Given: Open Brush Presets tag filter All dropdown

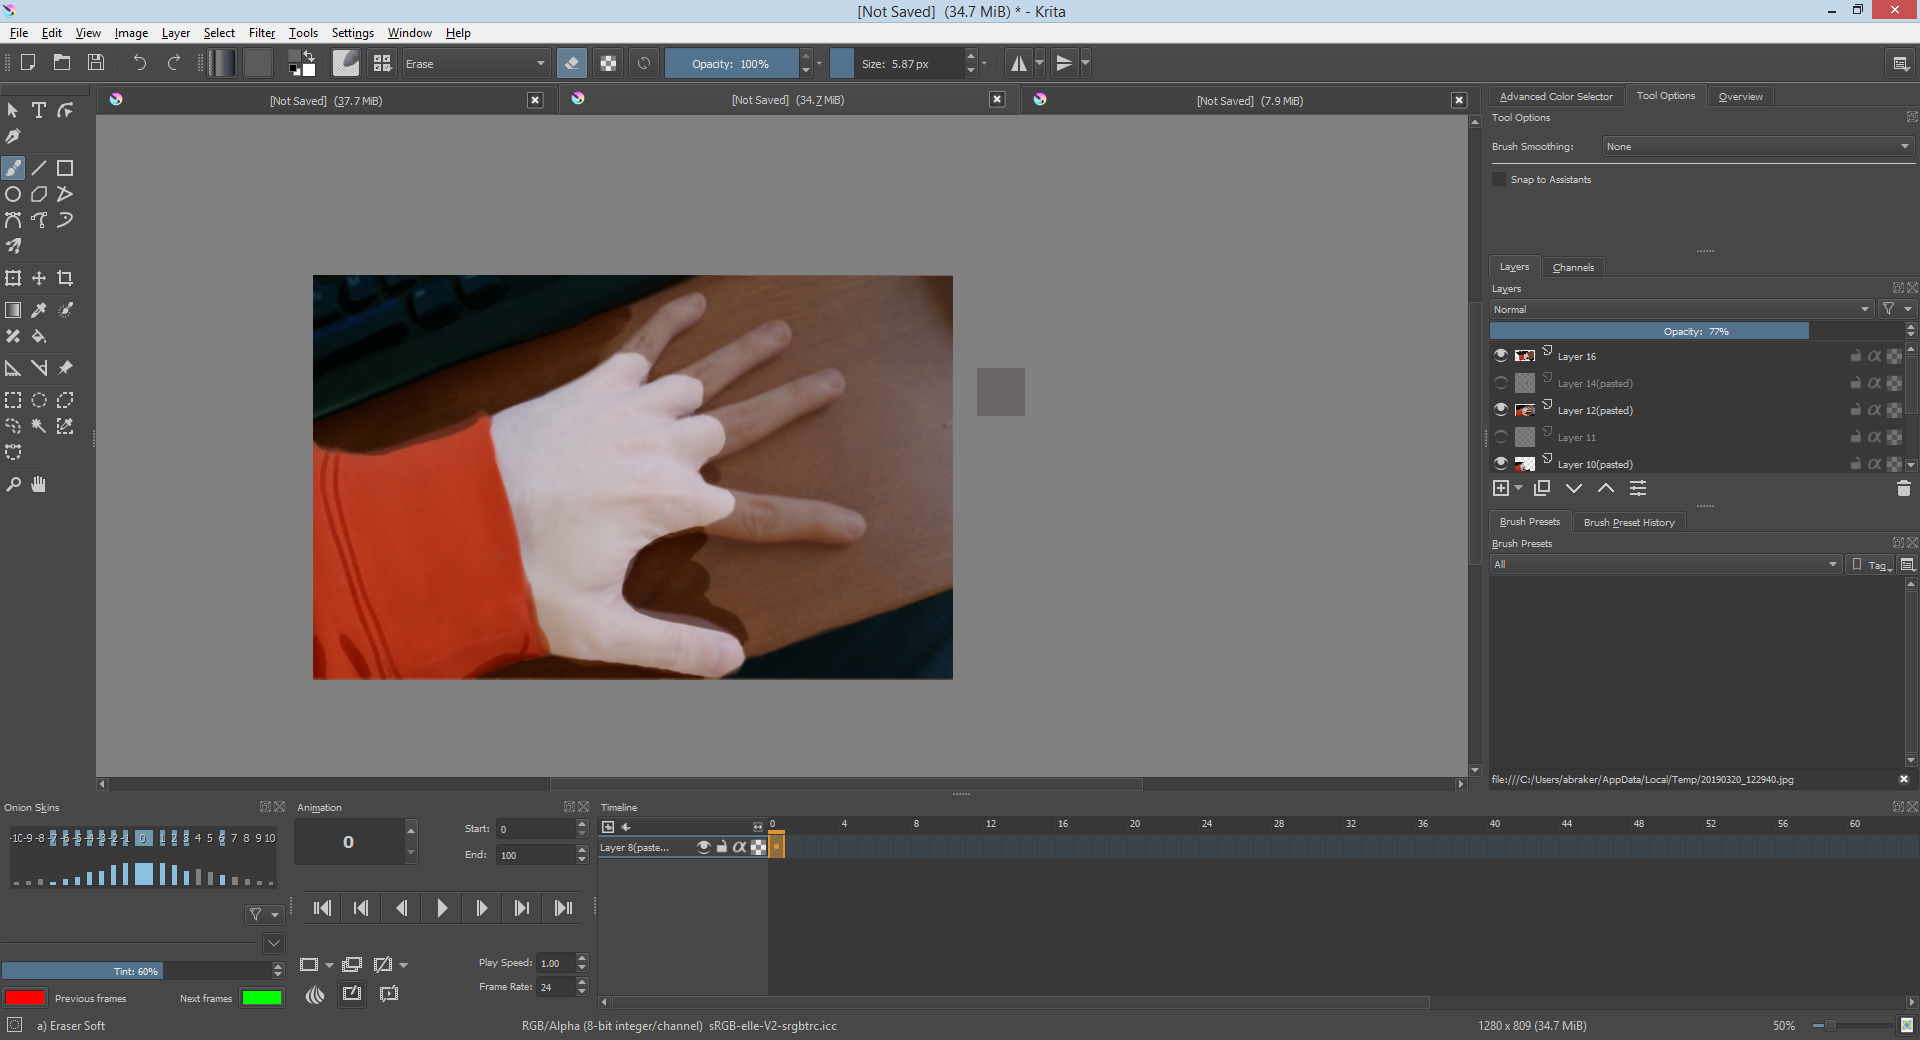Looking at the screenshot, I should [x=1665, y=564].
